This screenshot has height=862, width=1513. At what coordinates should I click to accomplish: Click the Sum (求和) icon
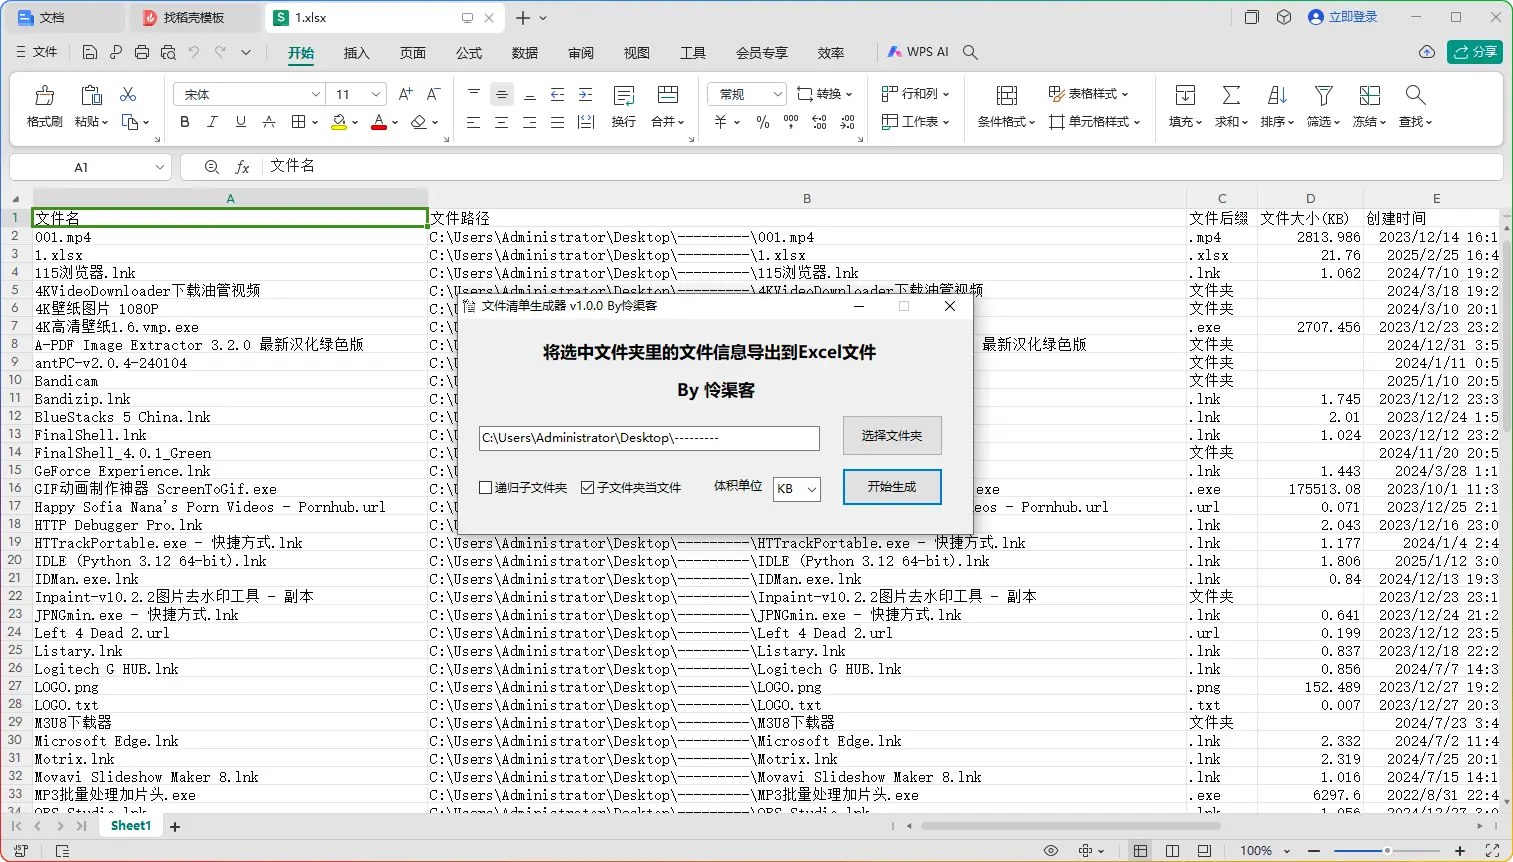(1231, 96)
